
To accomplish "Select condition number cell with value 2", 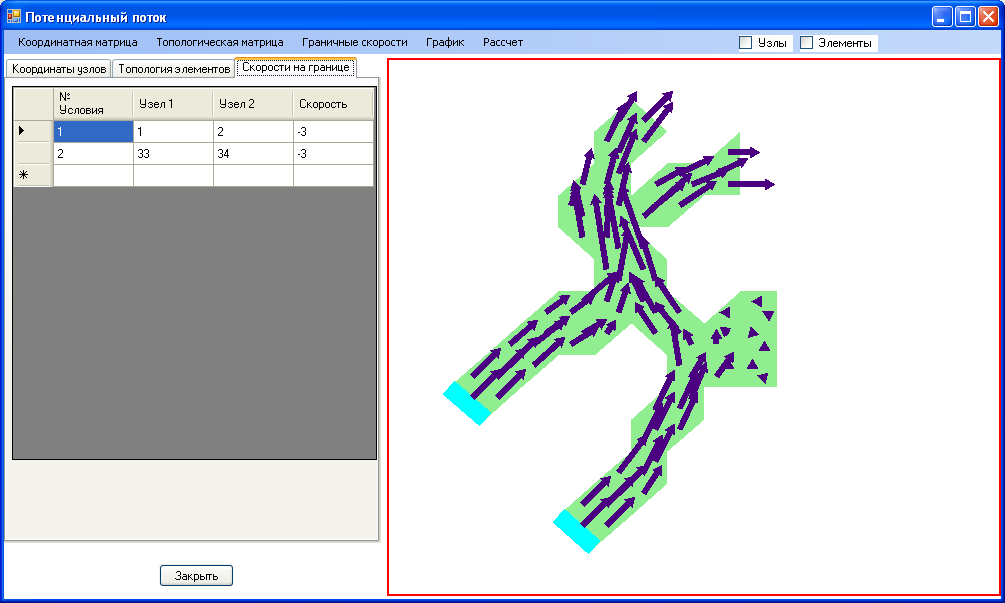I will click(x=93, y=154).
